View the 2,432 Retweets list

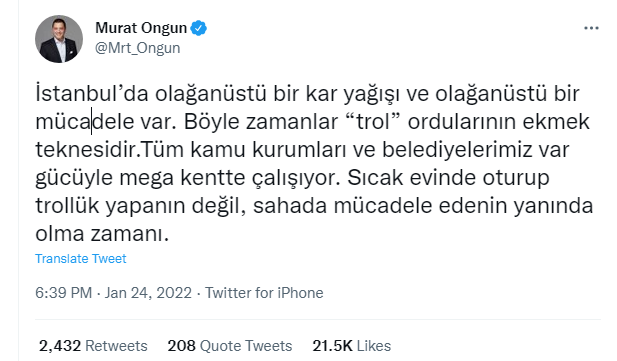click(x=93, y=346)
